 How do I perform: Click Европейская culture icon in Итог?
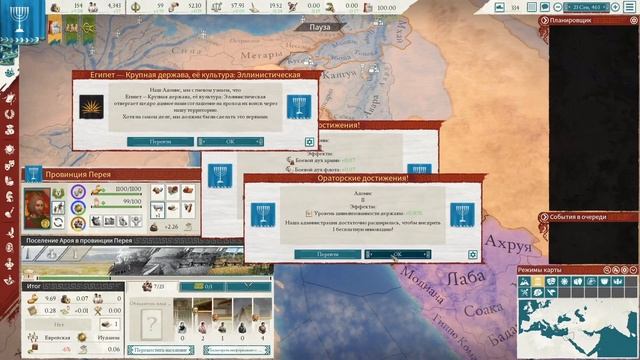(x=33, y=338)
